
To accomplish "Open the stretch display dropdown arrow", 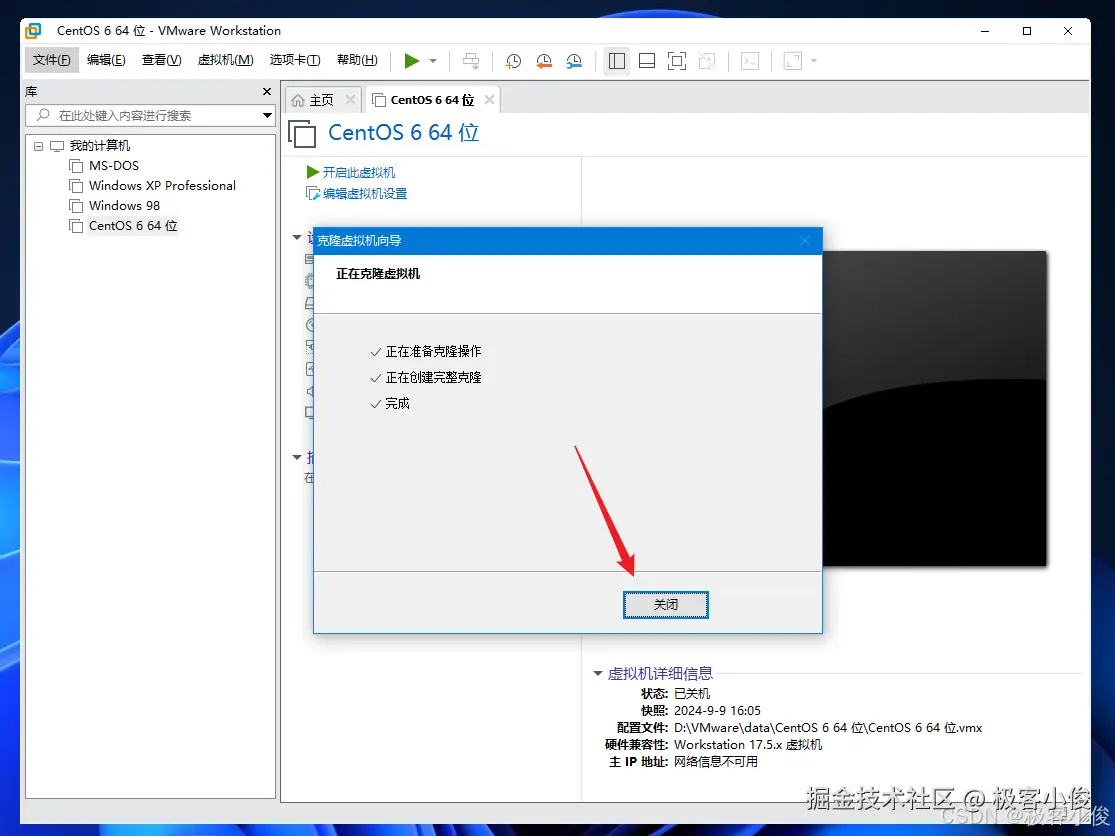I will click(813, 61).
